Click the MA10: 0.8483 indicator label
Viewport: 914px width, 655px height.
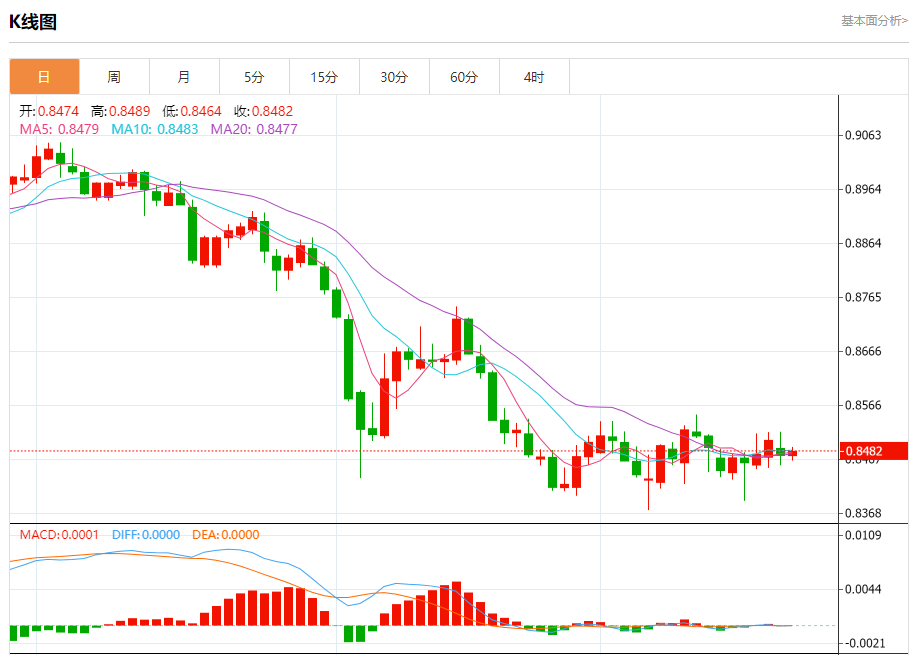[155, 129]
